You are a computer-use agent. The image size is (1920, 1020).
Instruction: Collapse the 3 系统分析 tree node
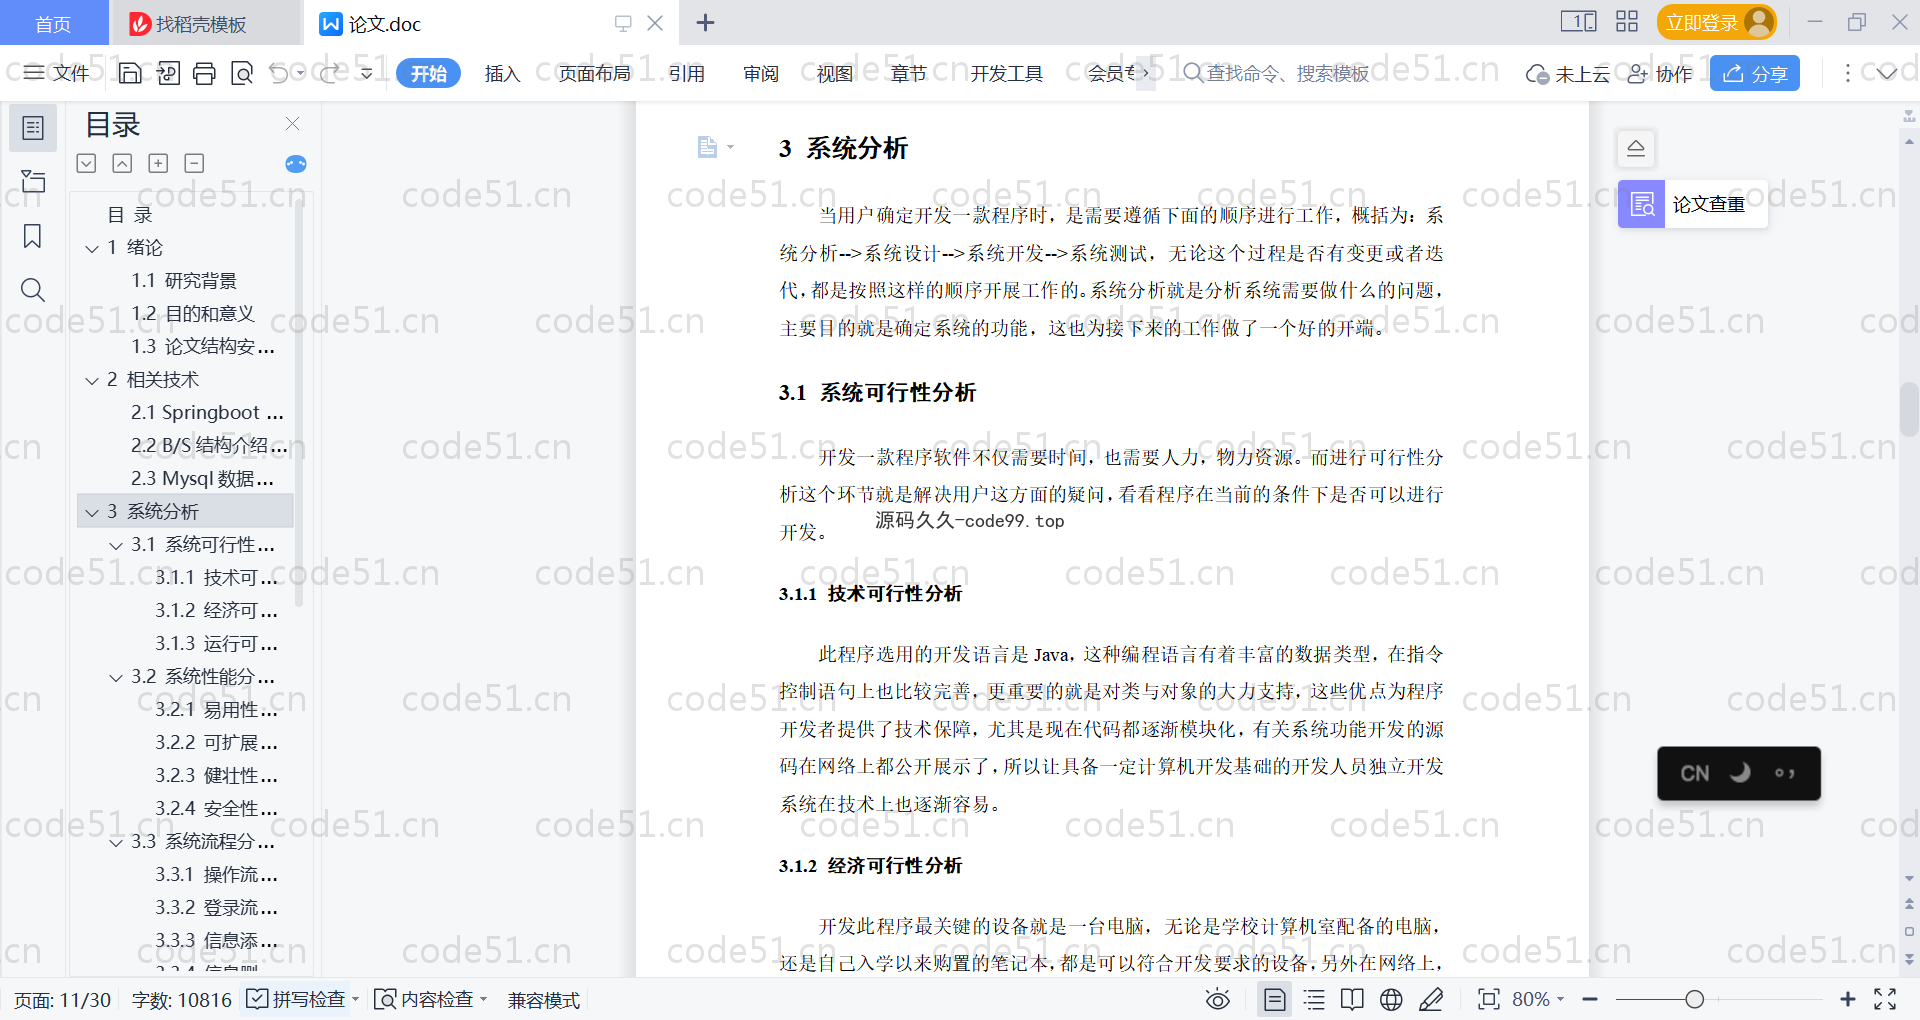coord(92,513)
